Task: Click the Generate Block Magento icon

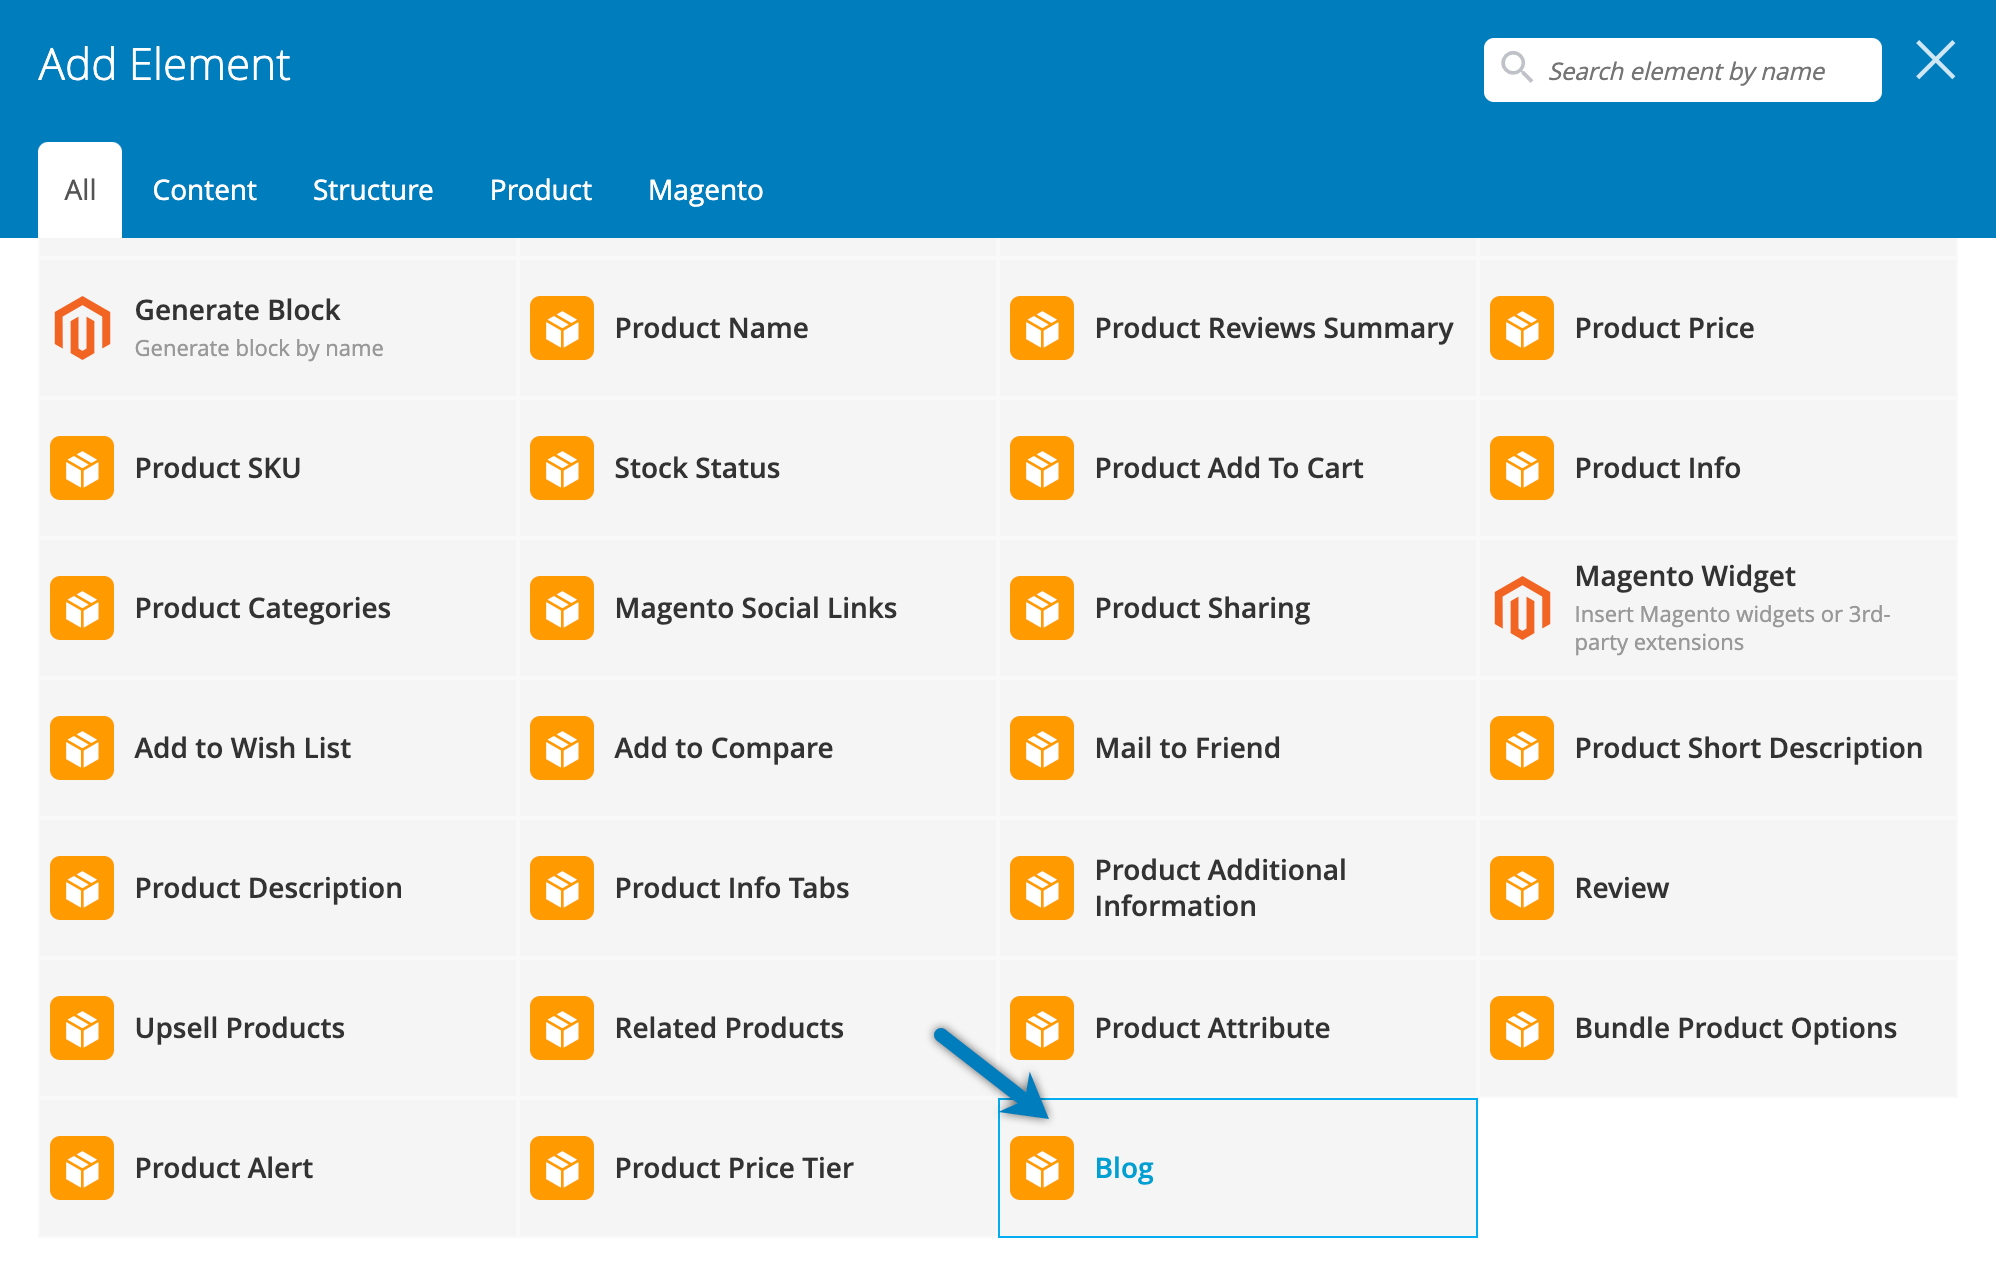Action: click(x=82, y=328)
